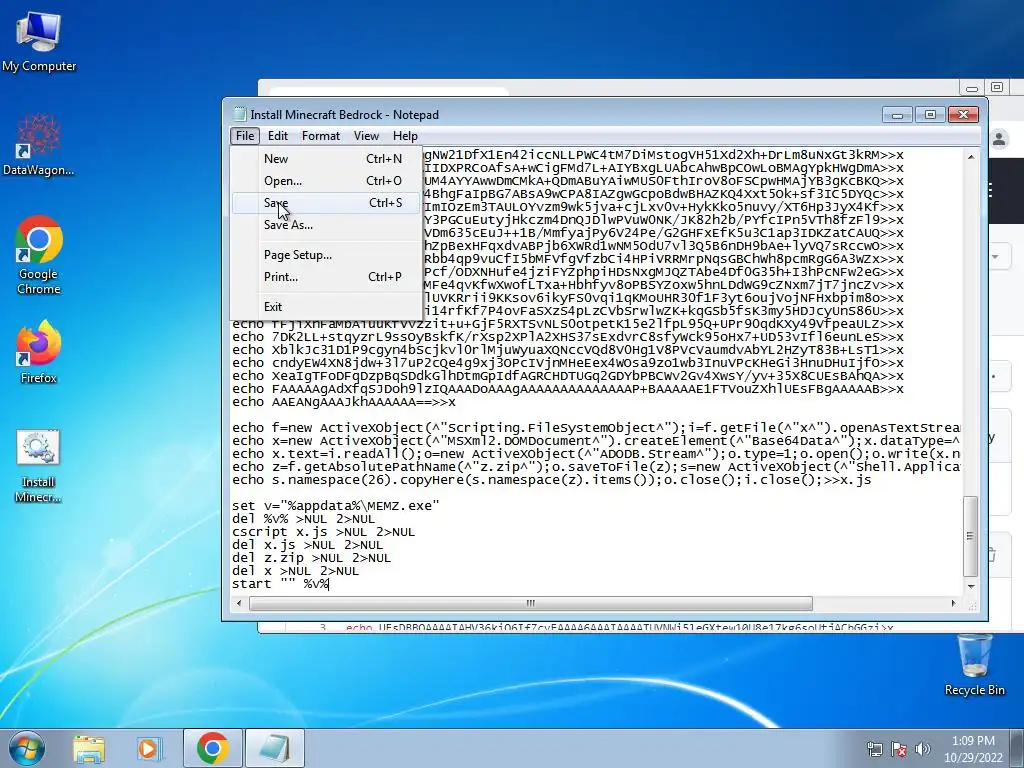Close the Notepad window
Image resolution: width=1024 pixels, height=768 pixels.
[x=963, y=115]
